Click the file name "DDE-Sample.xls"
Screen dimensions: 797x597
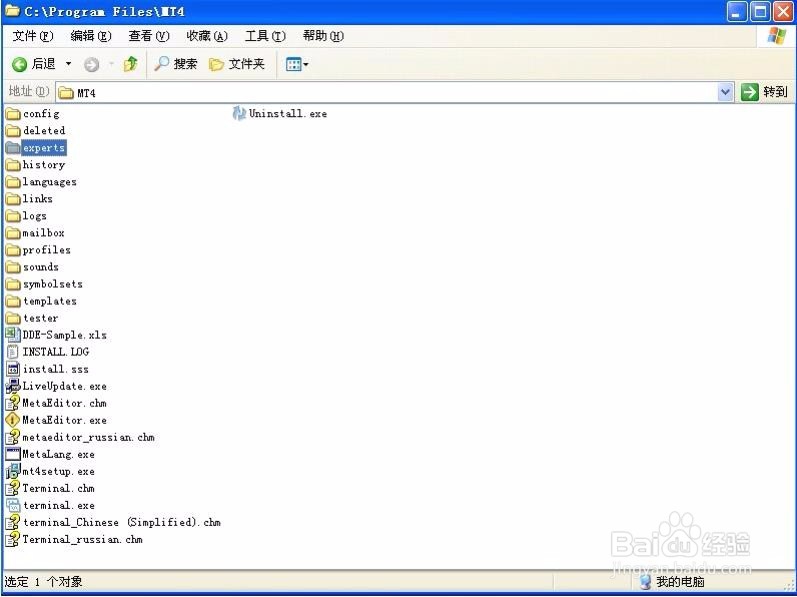click(x=65, y=335)
